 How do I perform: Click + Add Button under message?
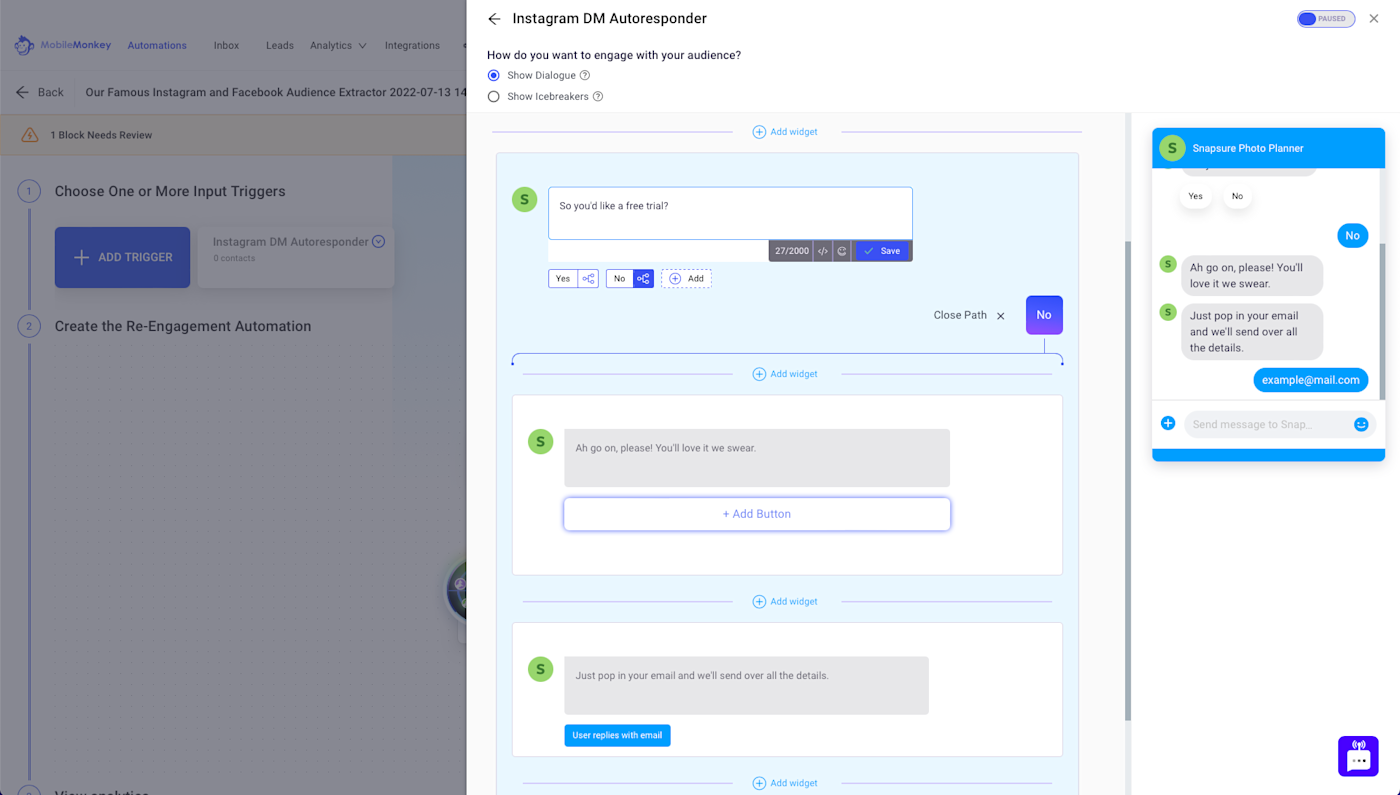tap(757, 514)
